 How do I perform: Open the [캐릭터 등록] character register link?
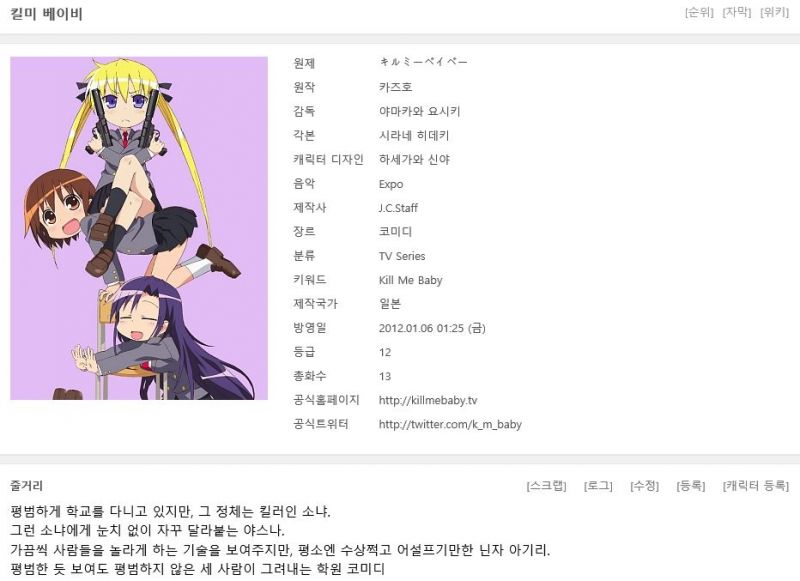[756, 486]
